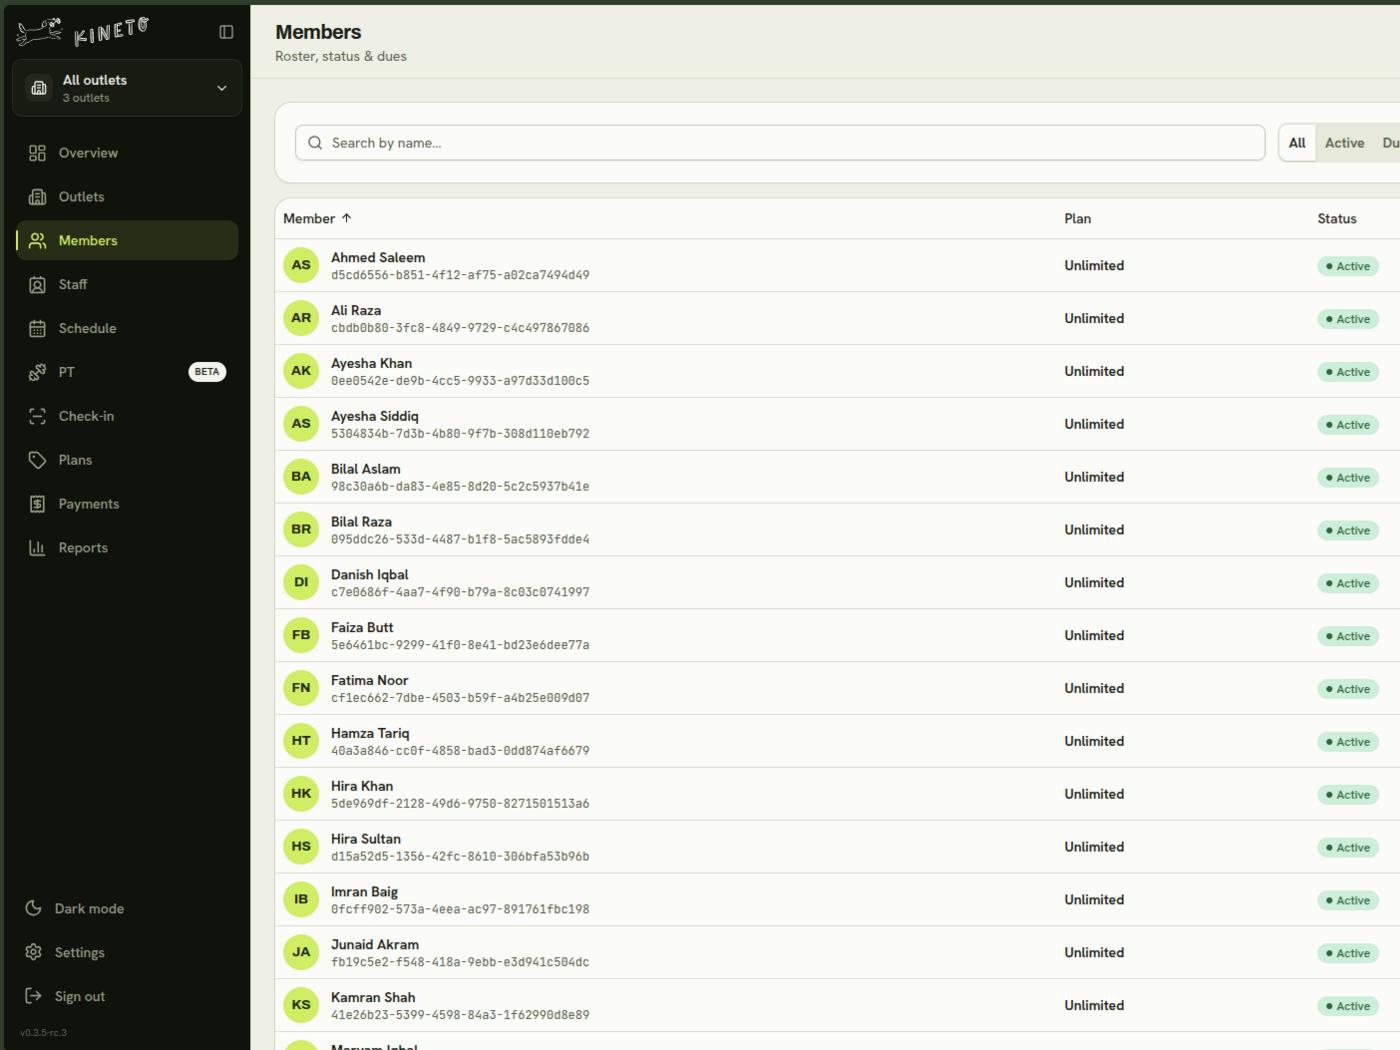This screenshot has height=1050, width=1400.
Task: Click the Settings gear icon
Action: click(x=33, y=952)
